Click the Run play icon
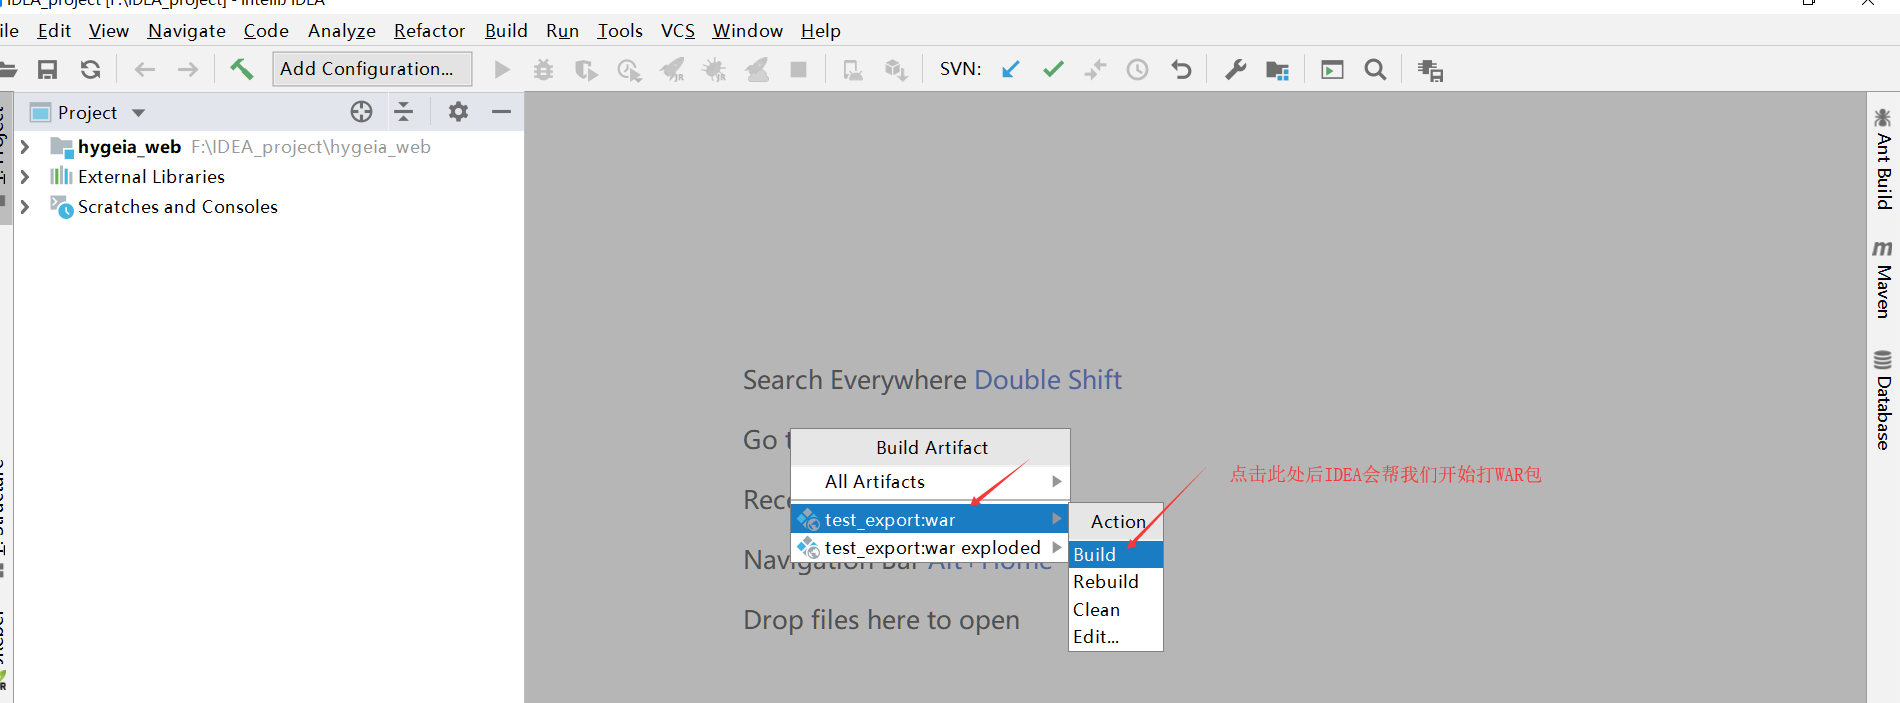 point(502,69)
